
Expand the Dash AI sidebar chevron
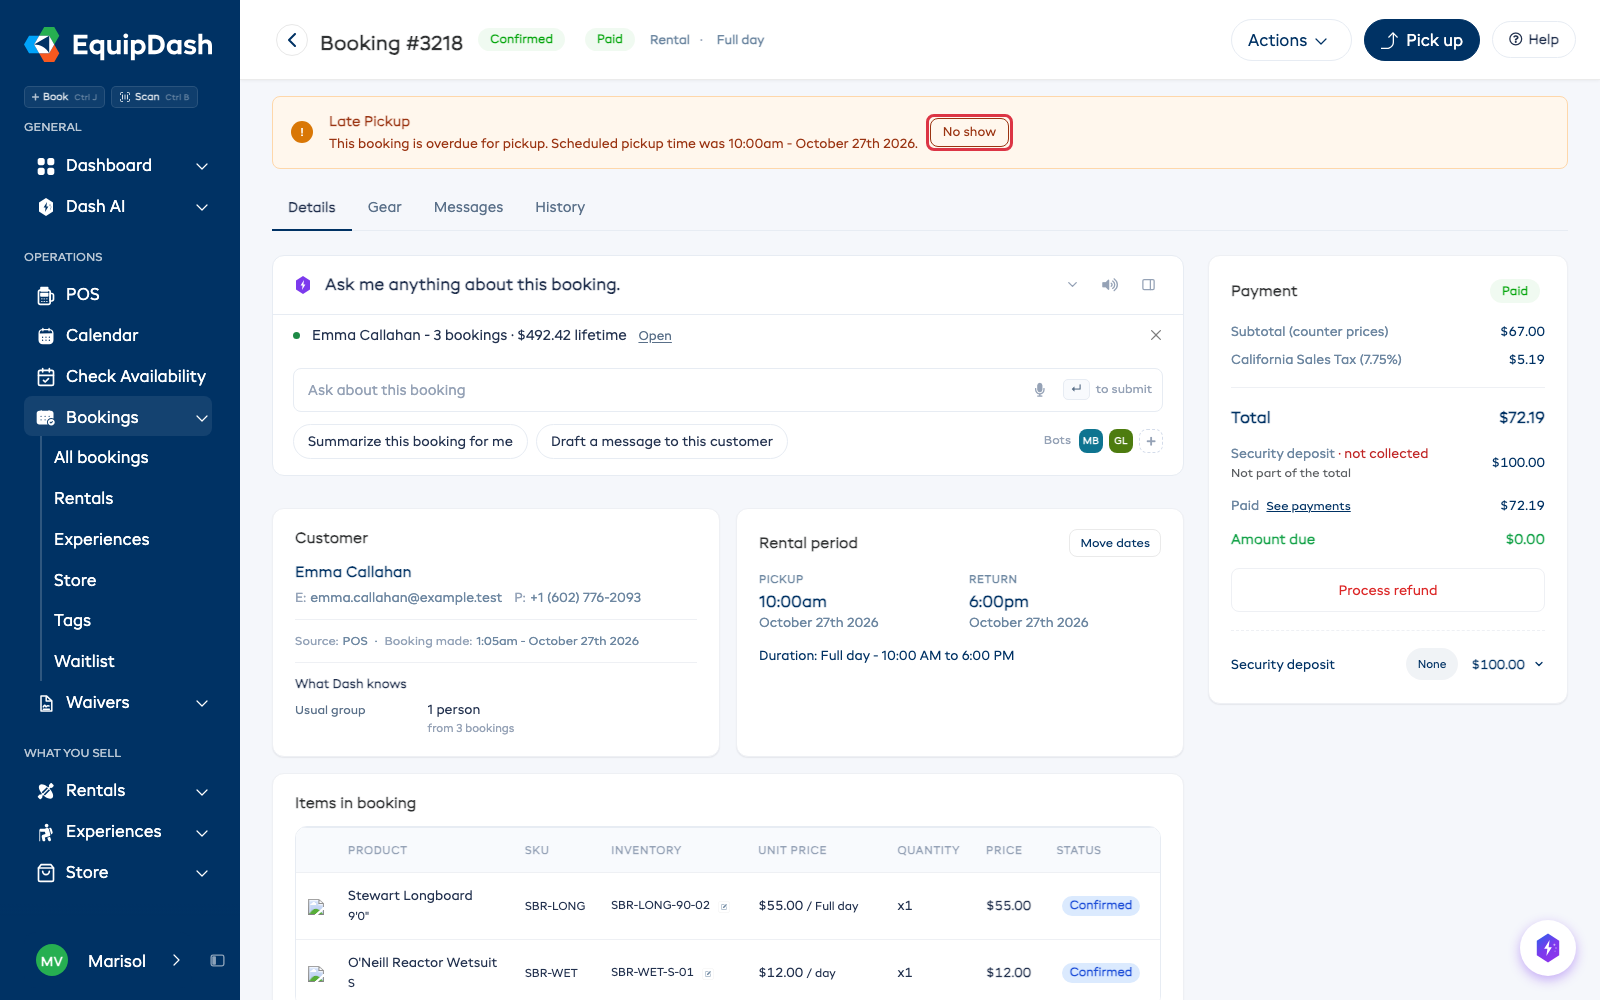202,207
